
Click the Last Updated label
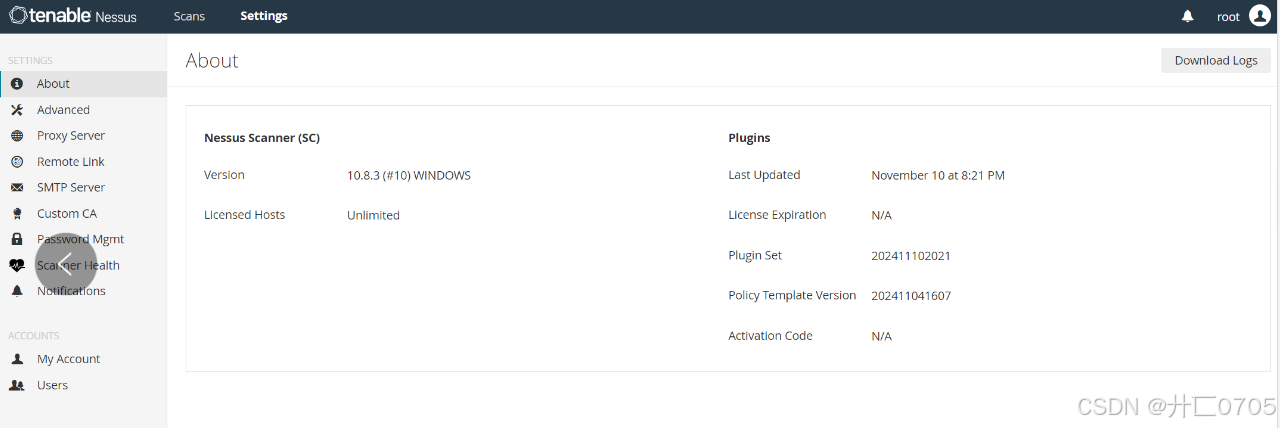coord(764,175)
